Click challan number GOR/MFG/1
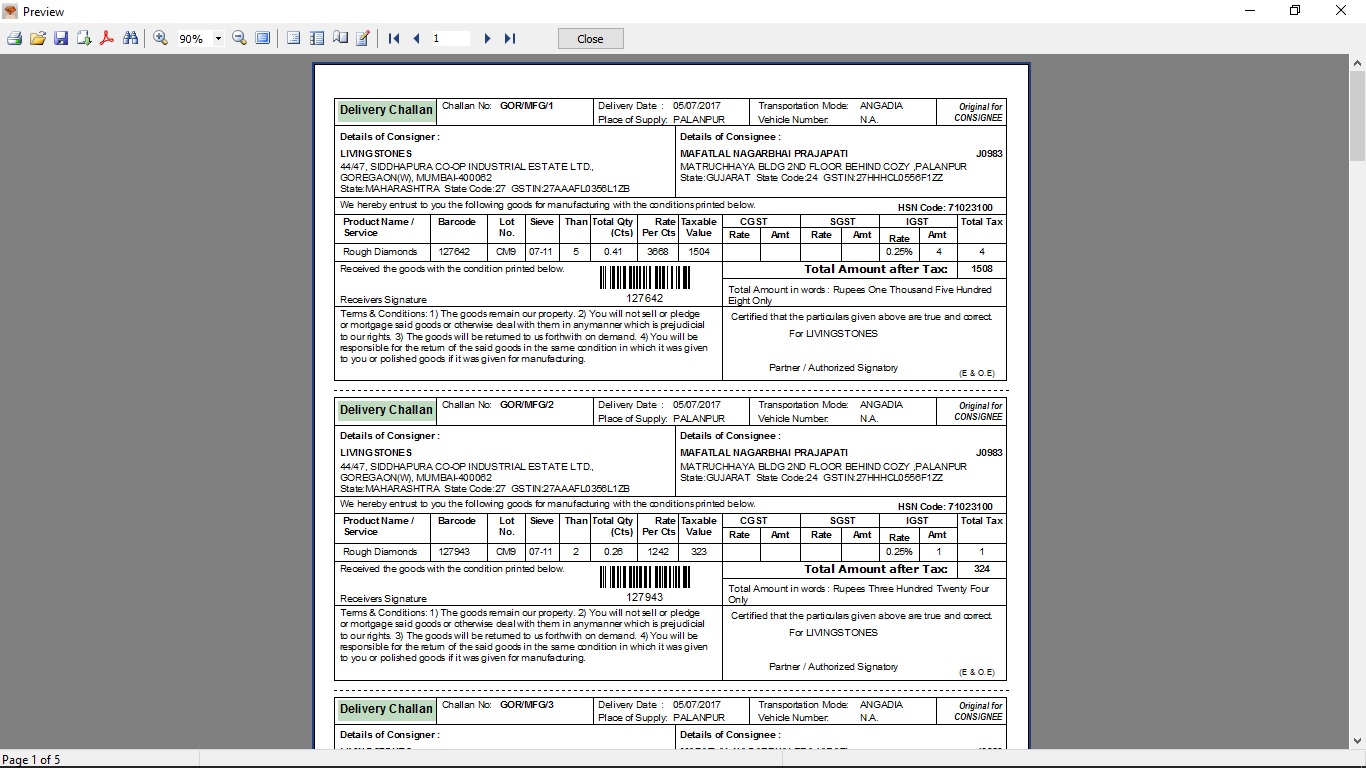The width and height of the screenshot is (1366, 768). [526, 105]
